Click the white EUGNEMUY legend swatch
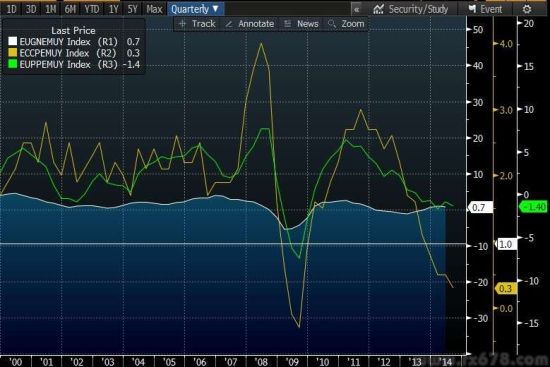 pos(12,41)
